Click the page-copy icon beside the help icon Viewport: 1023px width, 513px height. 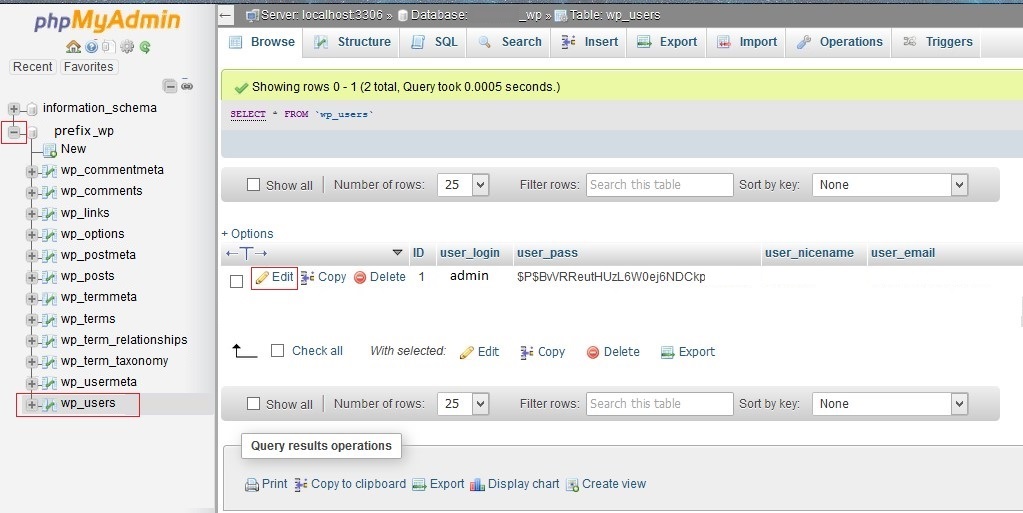tap(109, 46)
